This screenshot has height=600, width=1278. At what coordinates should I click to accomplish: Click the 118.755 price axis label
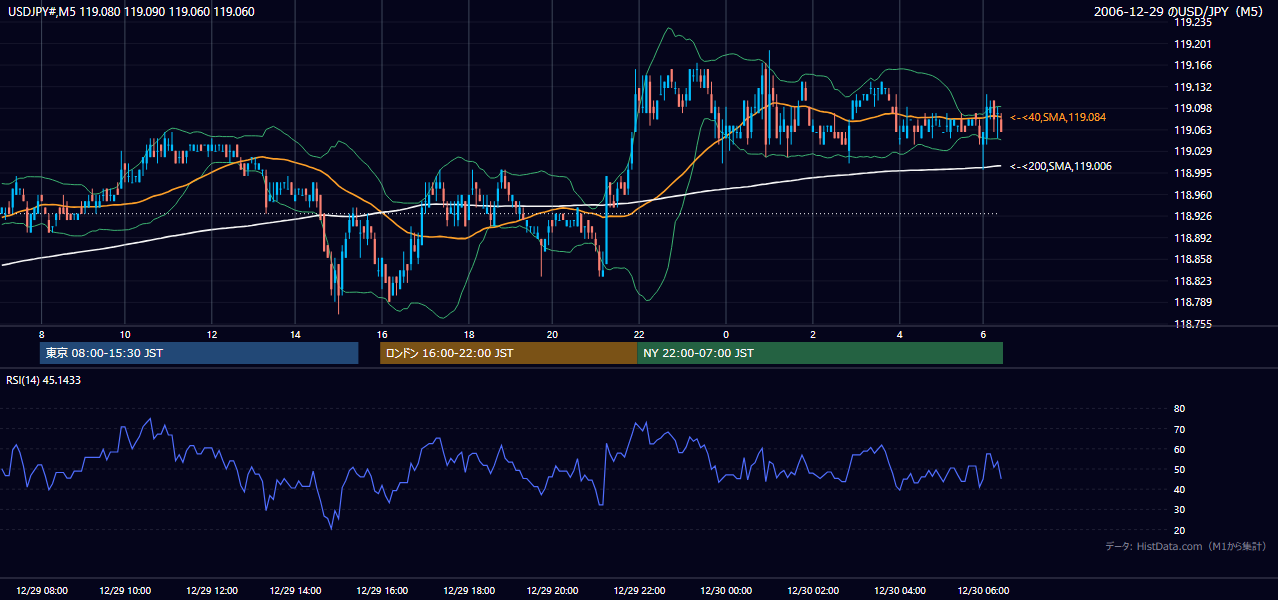click(1193, 324)
